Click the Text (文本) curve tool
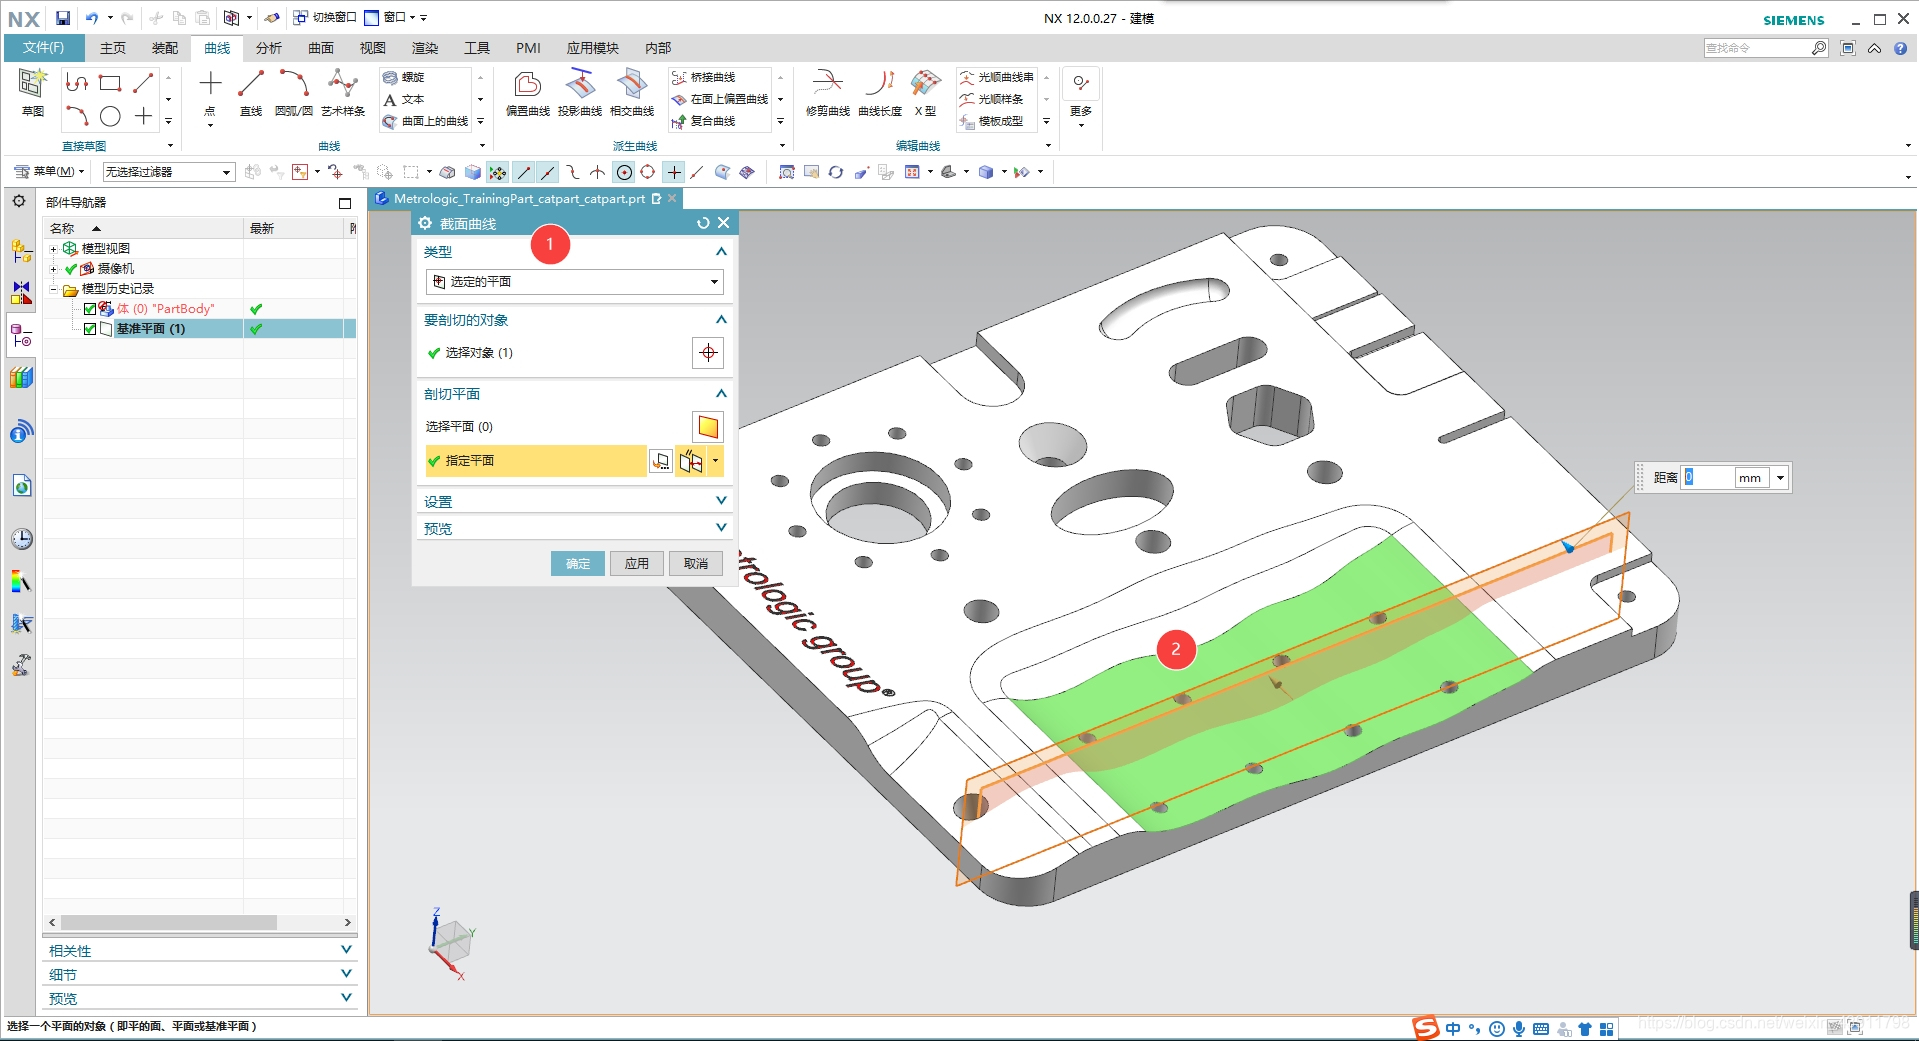 403,99
